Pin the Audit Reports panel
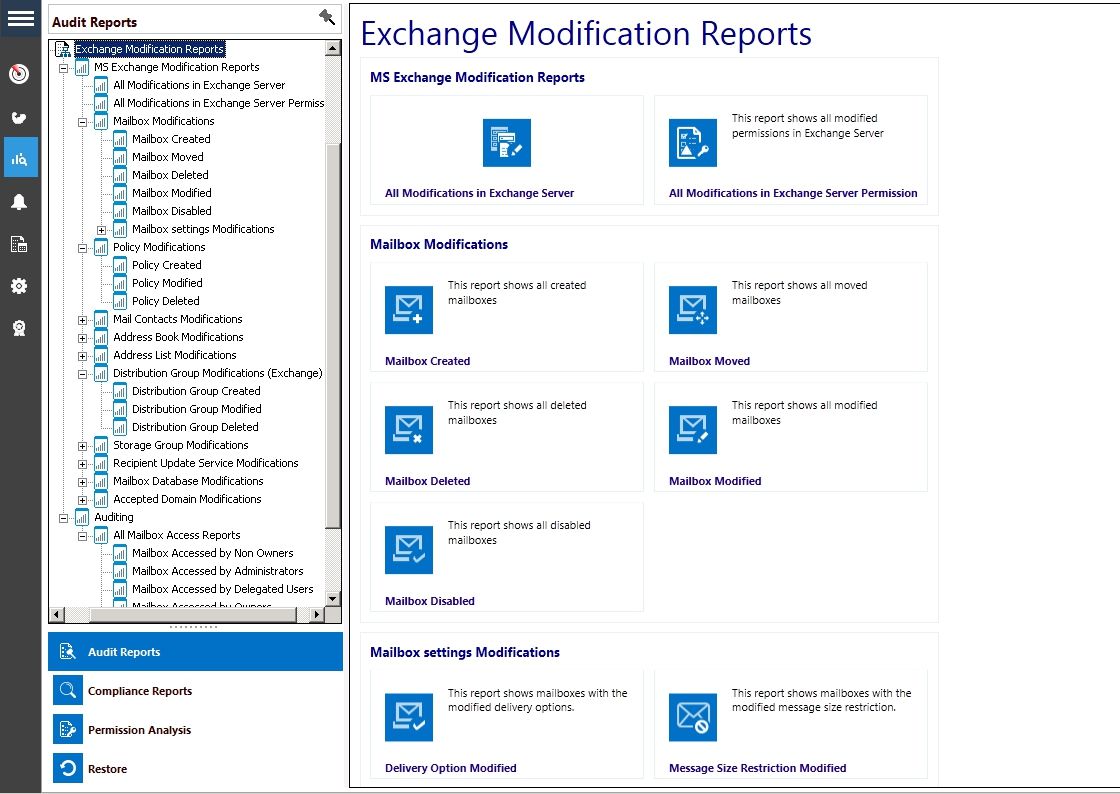Screen dimensions: 1120x794 pos(326,16)
